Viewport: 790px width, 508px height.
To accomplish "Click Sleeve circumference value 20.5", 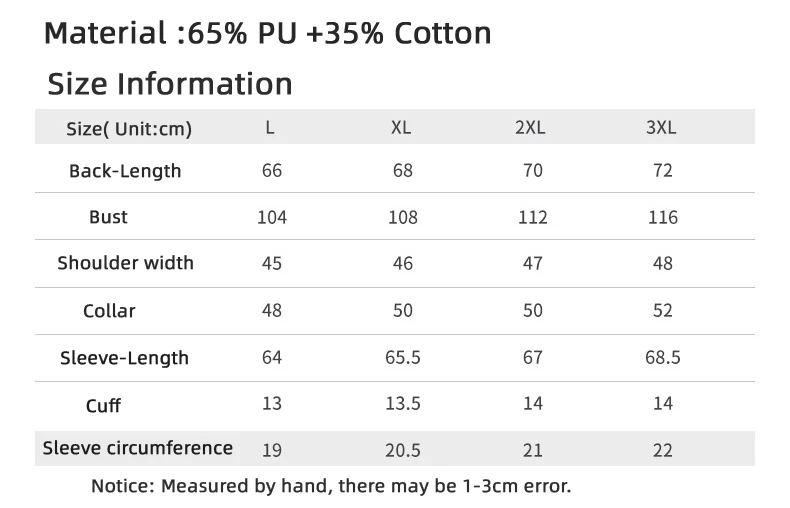I will coord(403,450).
